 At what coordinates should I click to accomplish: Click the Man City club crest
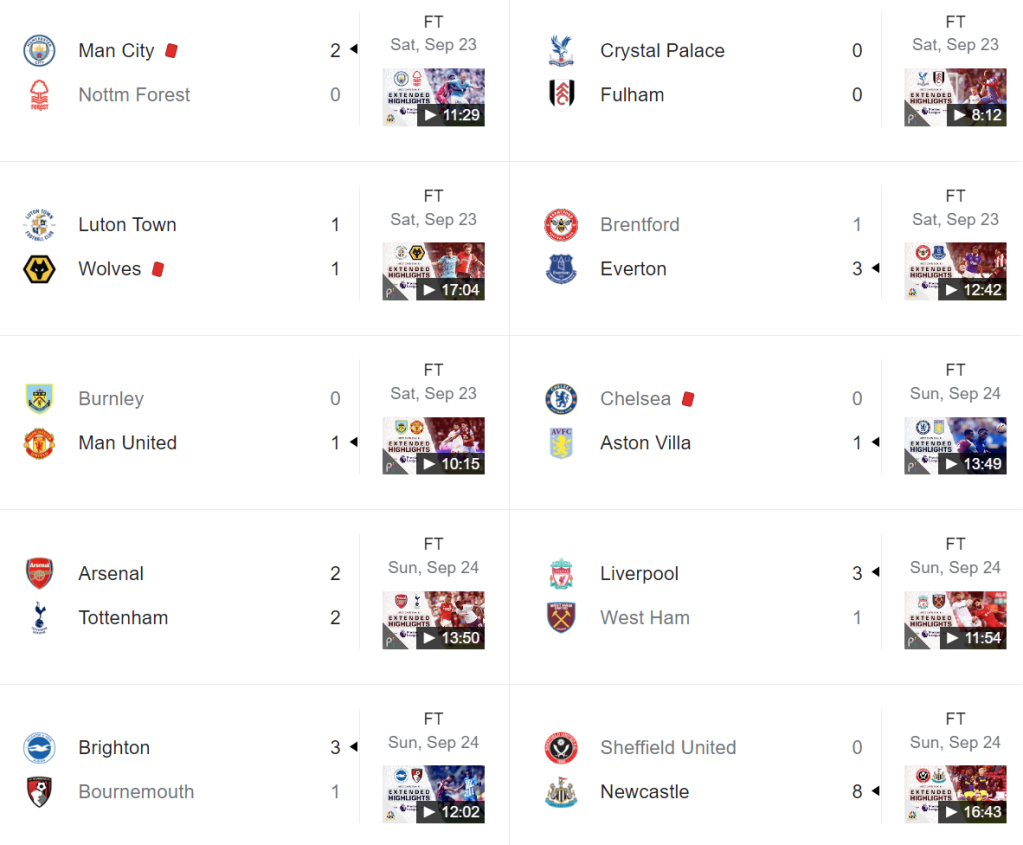click(39, 51)
